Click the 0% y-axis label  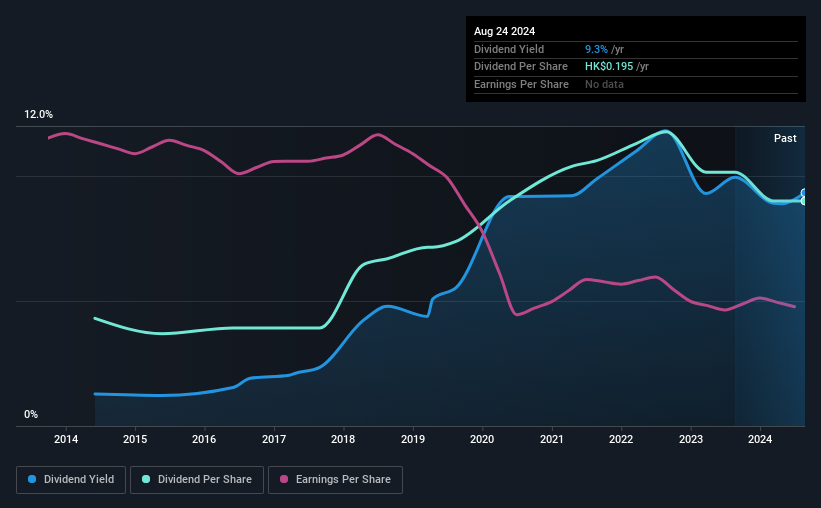click(31, 414)
